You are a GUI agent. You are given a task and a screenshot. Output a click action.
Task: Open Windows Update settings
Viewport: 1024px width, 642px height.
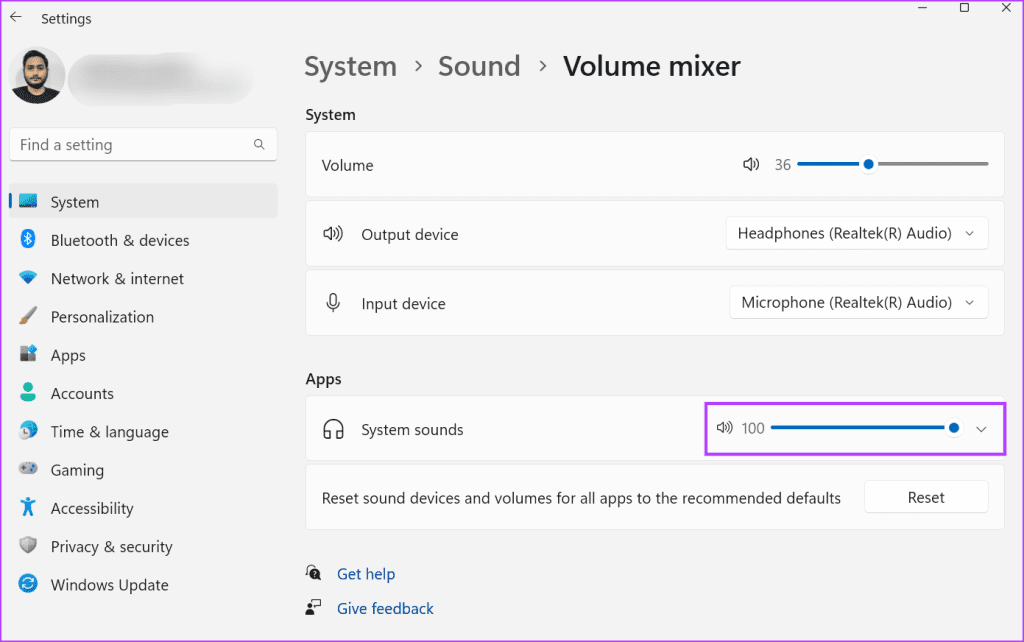click(109, 585)
